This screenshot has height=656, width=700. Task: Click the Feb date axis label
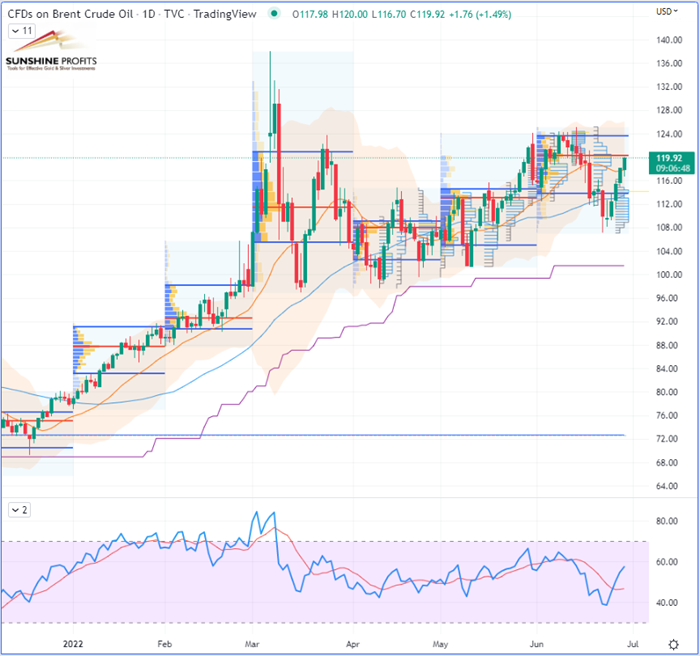(x=165, y=644)
